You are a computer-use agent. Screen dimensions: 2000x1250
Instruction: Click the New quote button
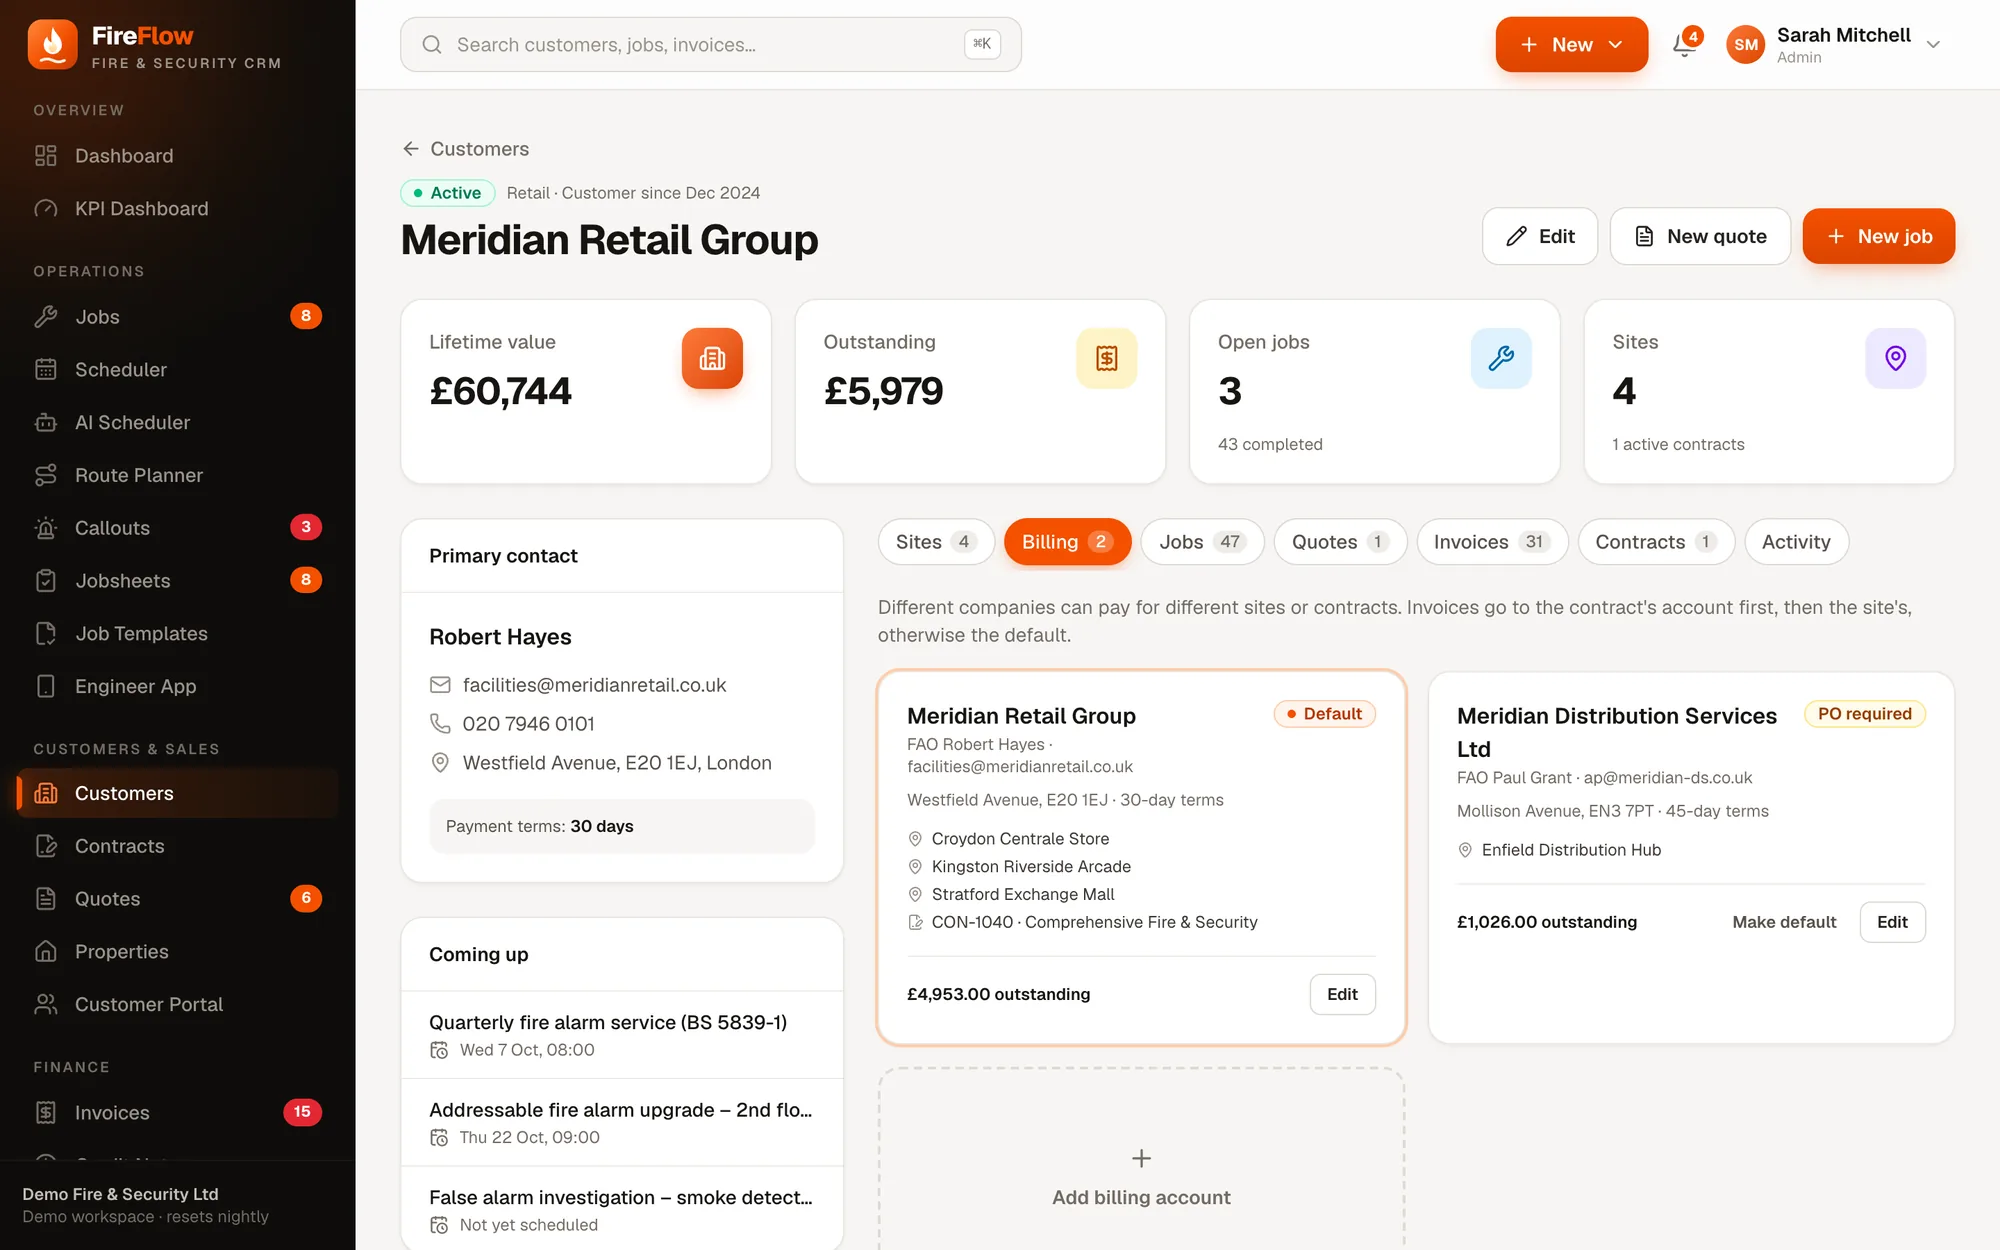tap(1700, 236)
